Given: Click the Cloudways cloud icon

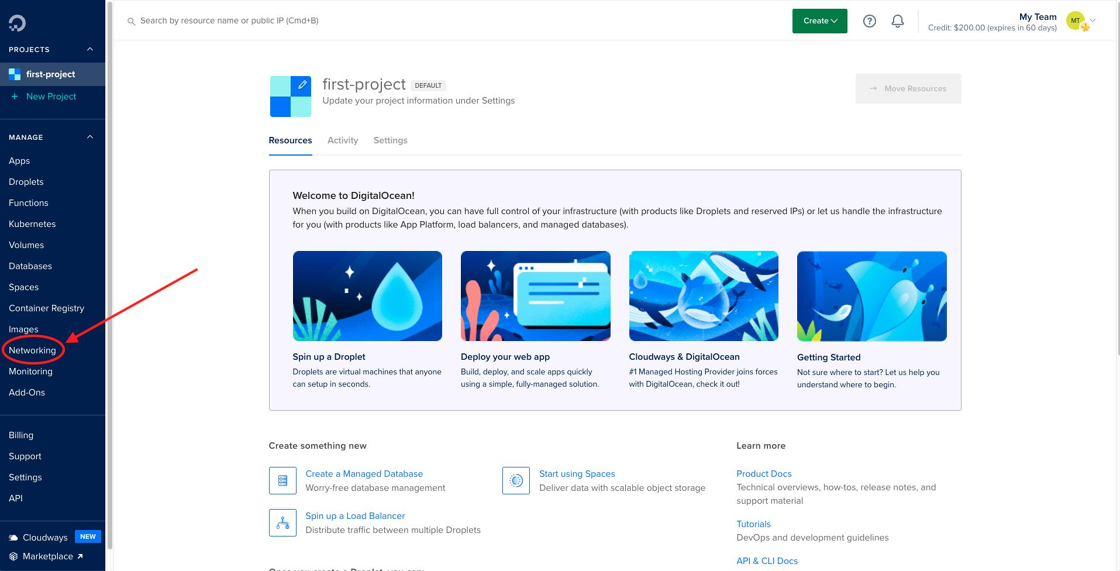Looking at the screenshot, I should (14, 537).
